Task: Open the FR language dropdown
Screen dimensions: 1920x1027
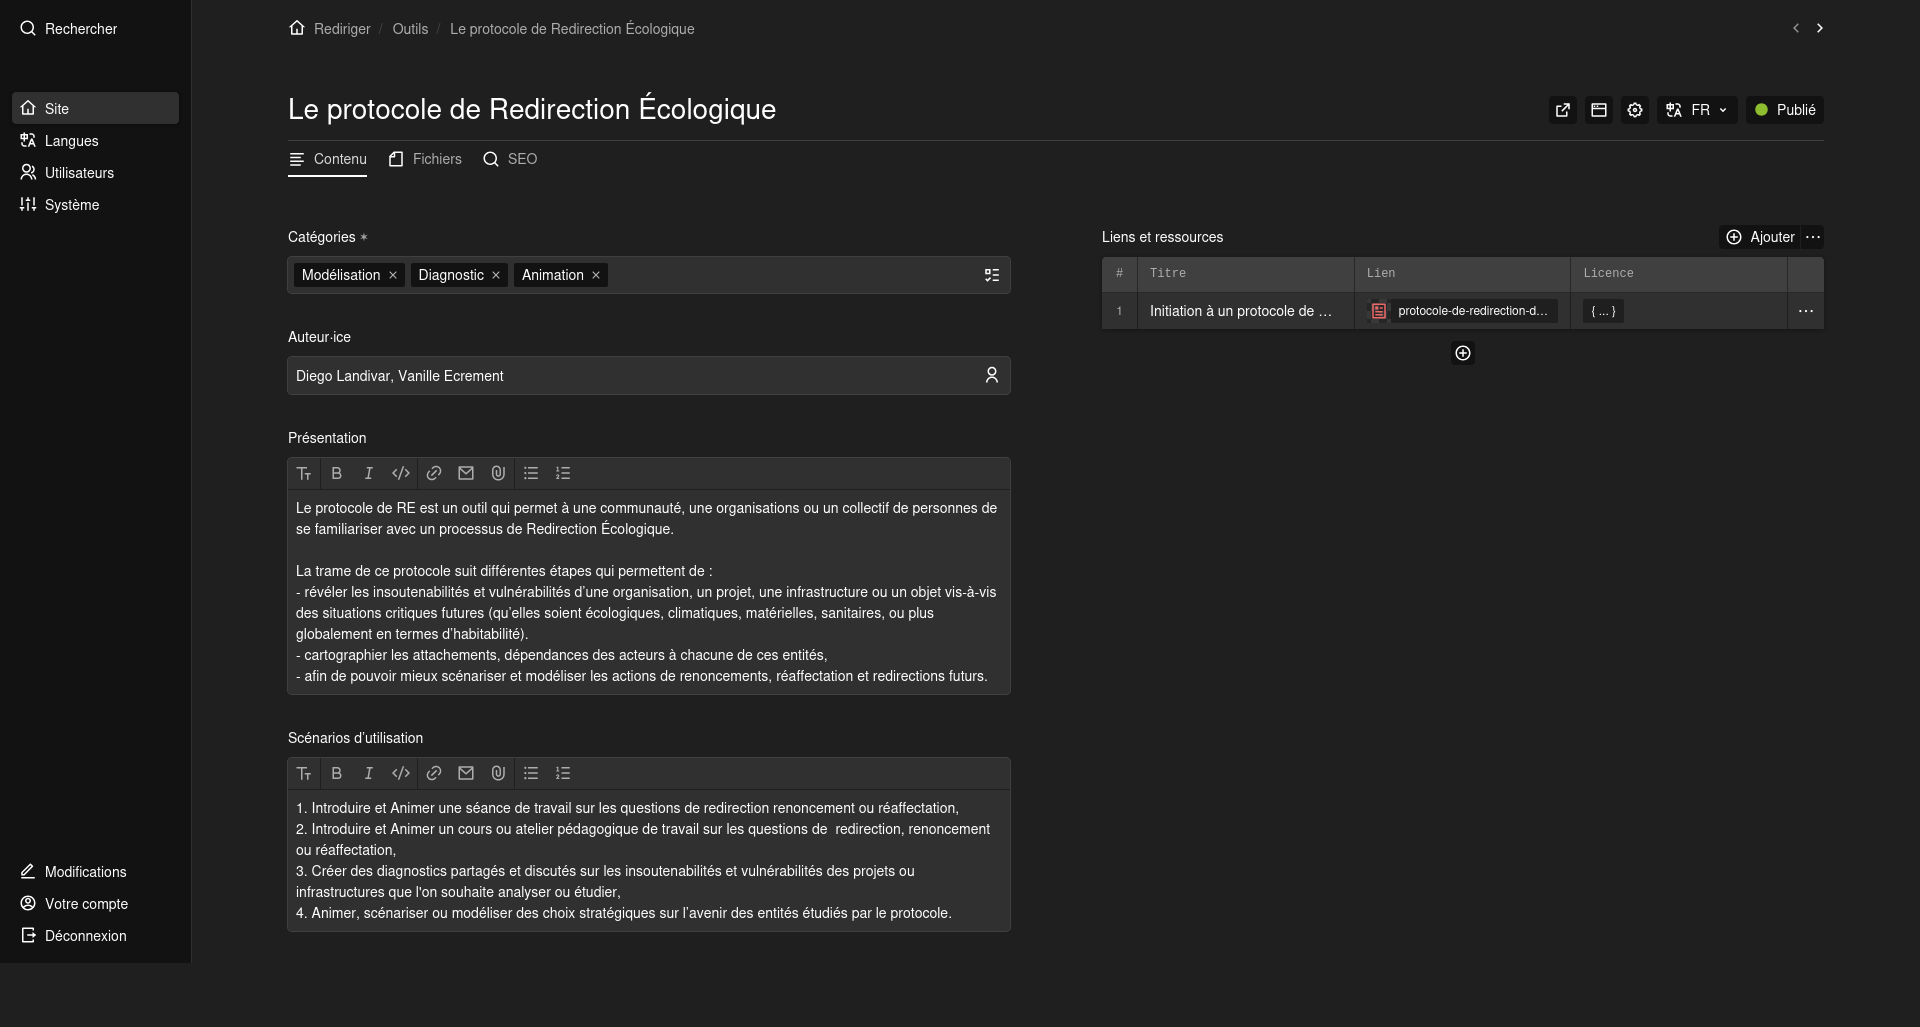Action: pos(1696,110)
